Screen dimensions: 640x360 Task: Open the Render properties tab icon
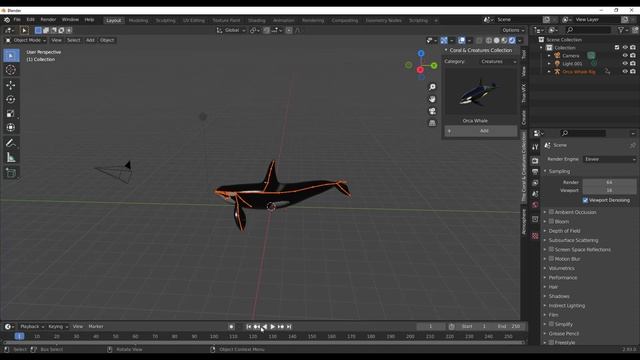pos(535,161)
